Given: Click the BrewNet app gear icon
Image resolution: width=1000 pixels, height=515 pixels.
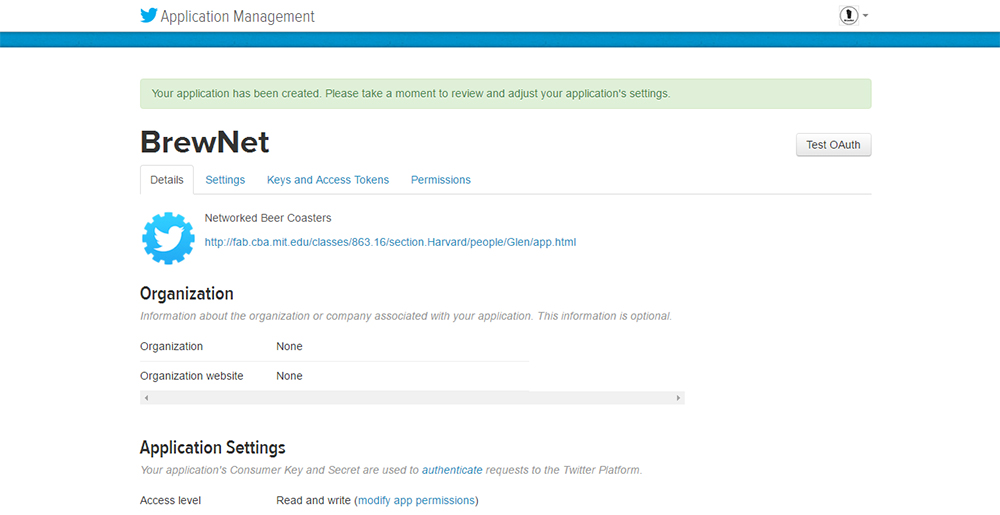Looking at the screenshot, I should pos(168,238).
